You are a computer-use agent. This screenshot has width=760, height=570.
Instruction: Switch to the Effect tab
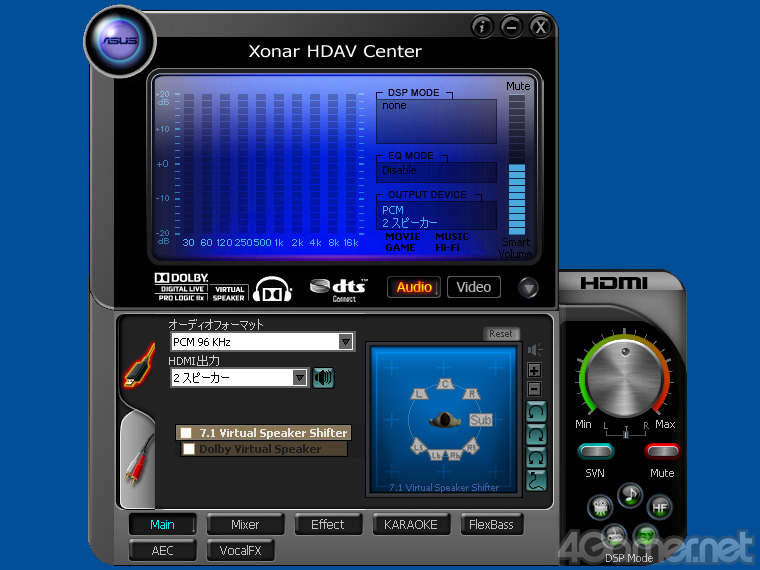point(328,524)
